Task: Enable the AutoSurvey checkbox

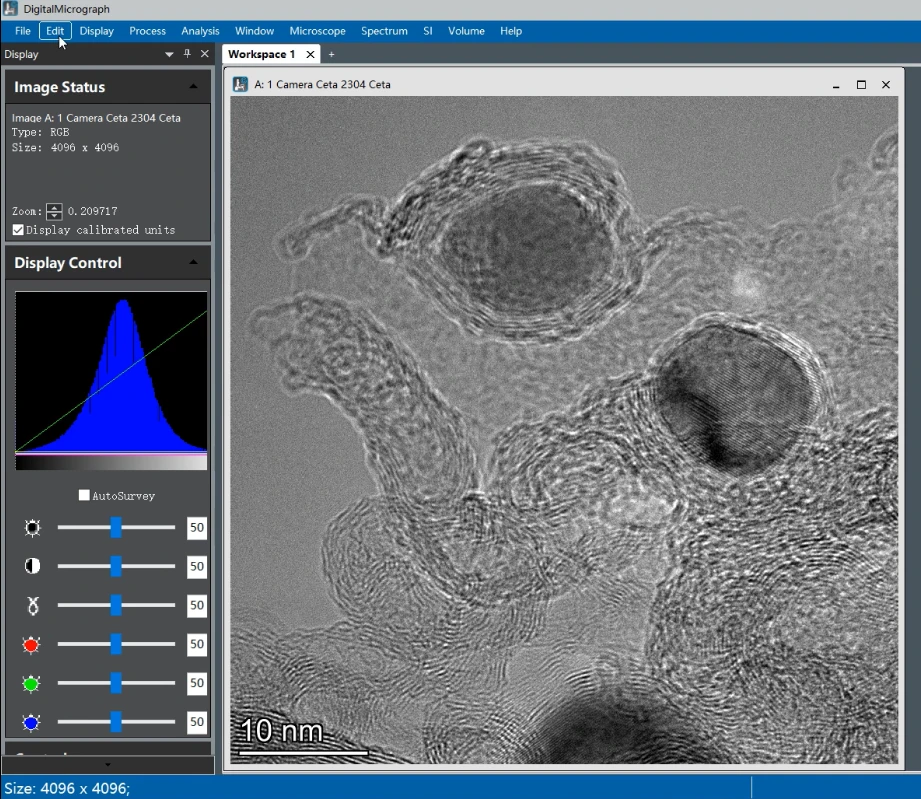Action: pos(84,495)
